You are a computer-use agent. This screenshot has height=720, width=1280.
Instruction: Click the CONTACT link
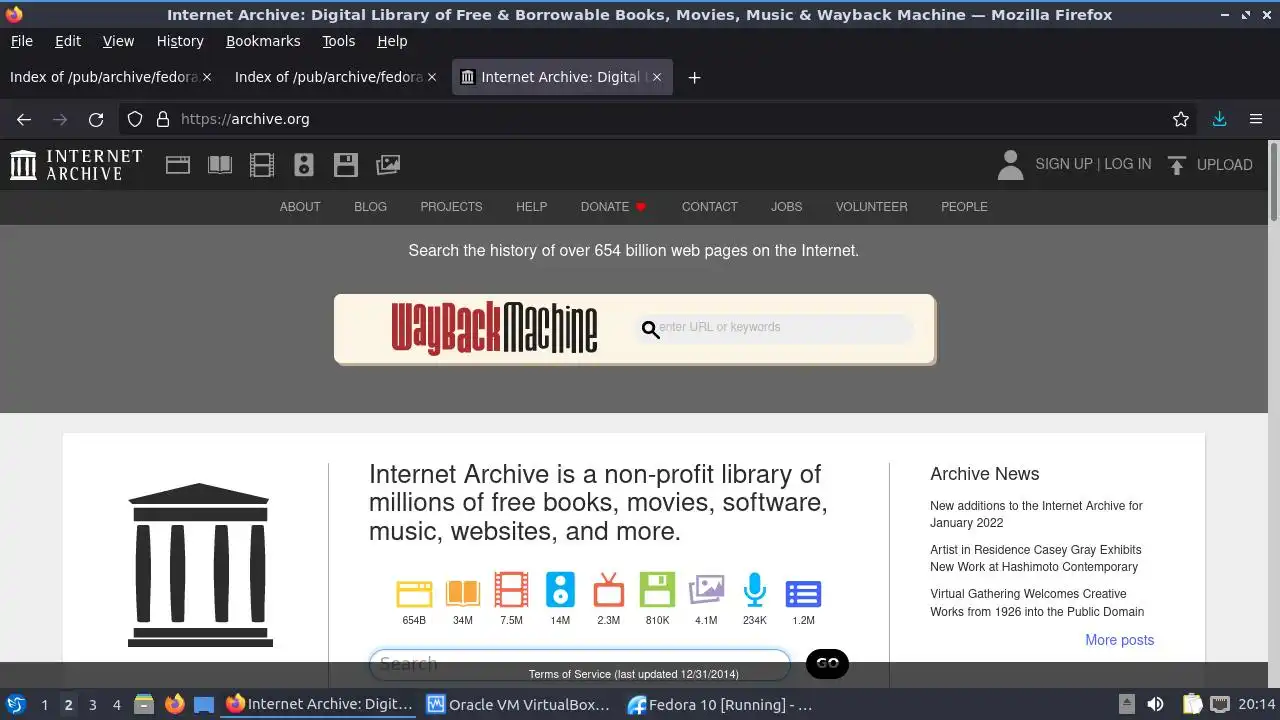[710, 207]
